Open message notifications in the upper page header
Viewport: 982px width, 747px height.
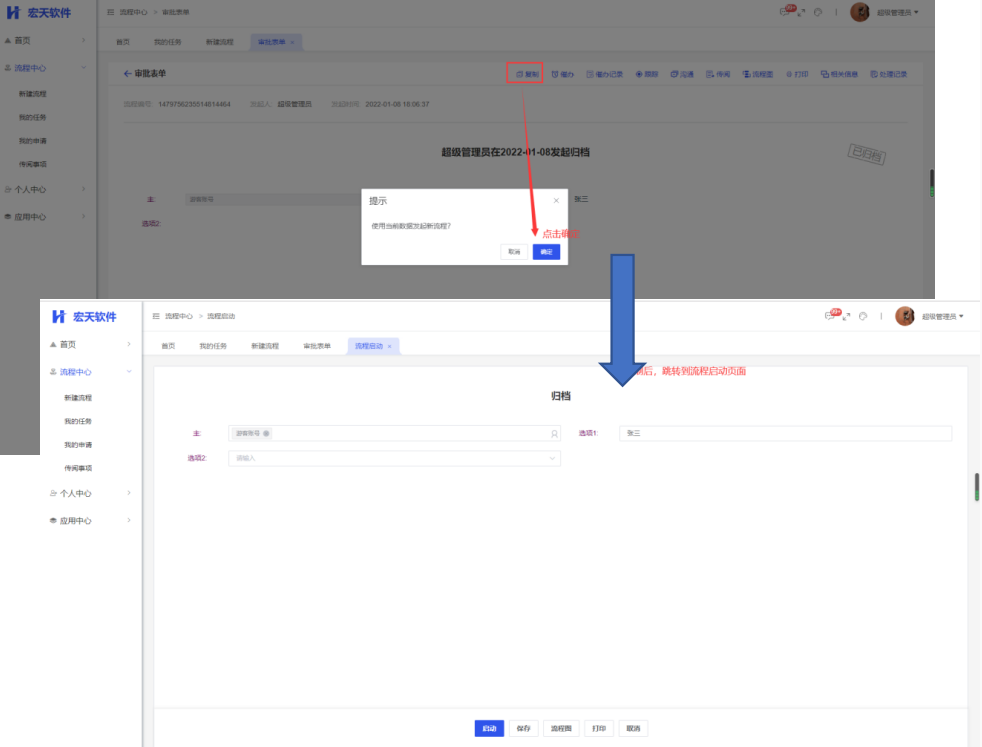(x=786, y=11)
